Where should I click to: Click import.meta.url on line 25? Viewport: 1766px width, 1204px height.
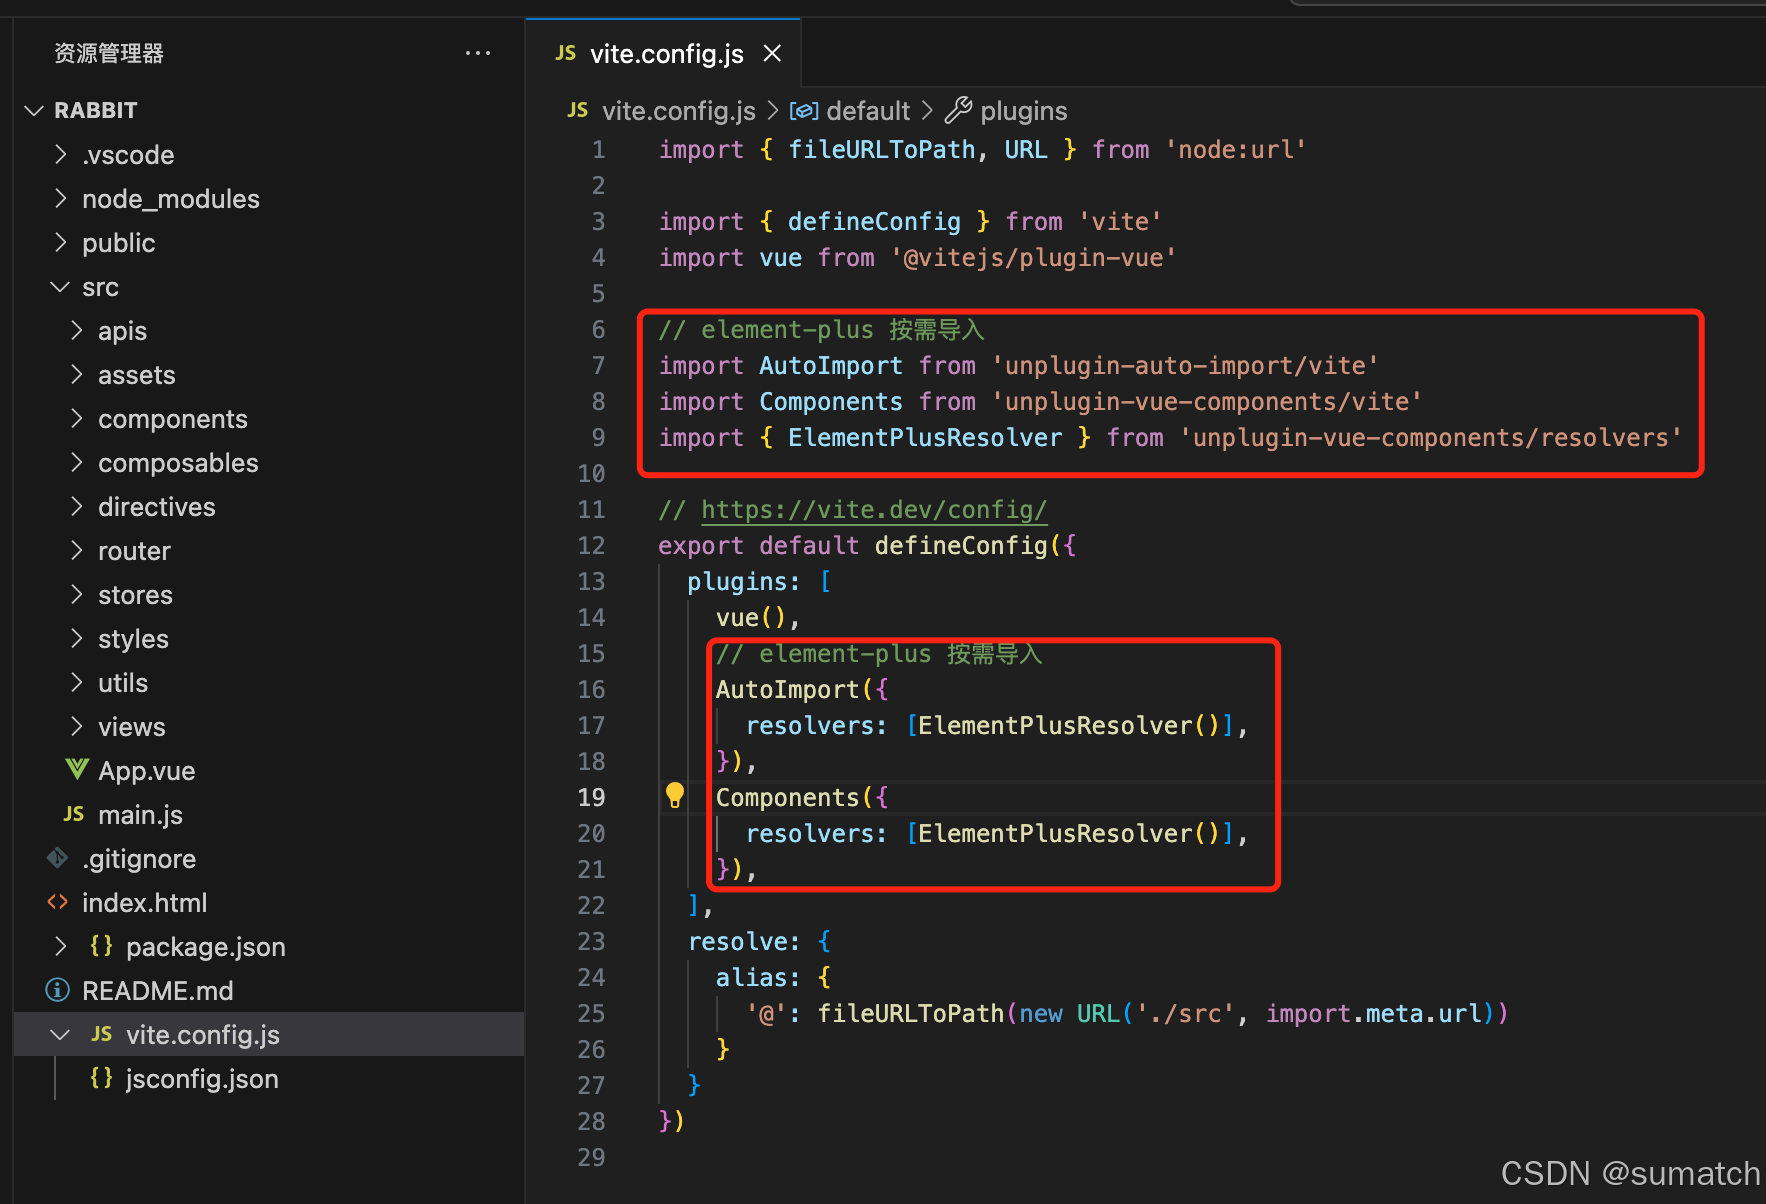[1374, 1013]
